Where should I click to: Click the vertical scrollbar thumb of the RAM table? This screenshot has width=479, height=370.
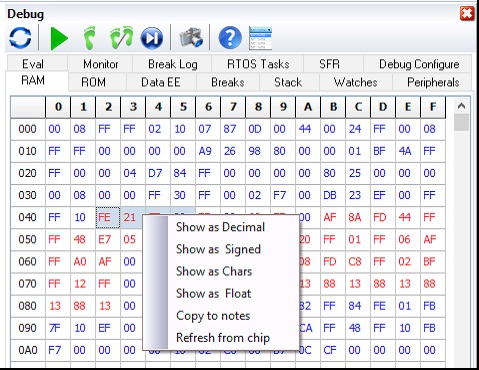click(x=461, y=122)
